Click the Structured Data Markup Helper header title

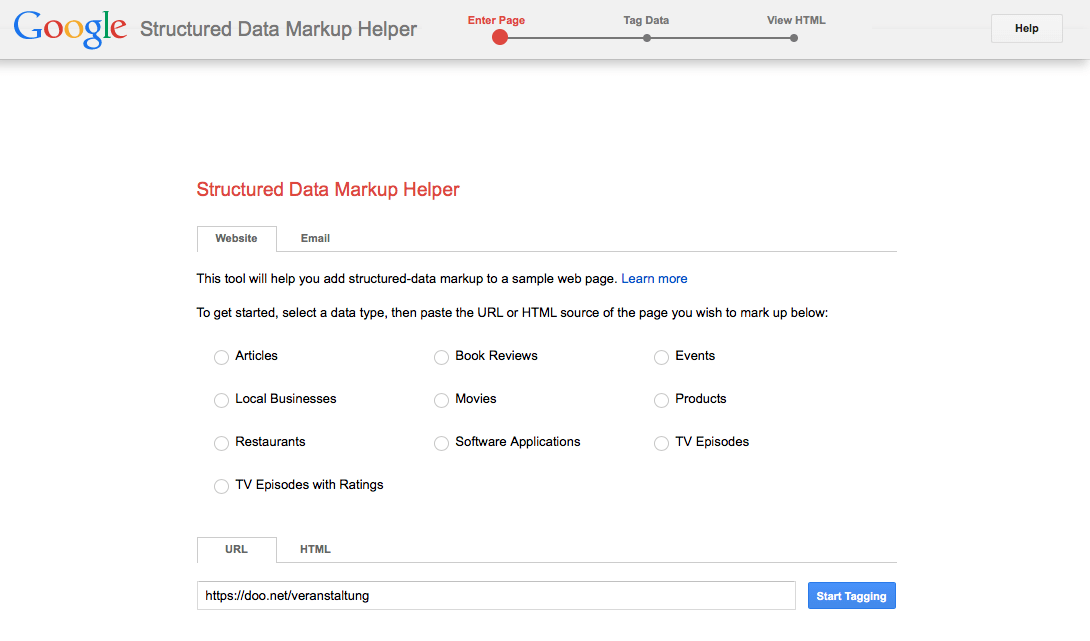pos(278,29)
